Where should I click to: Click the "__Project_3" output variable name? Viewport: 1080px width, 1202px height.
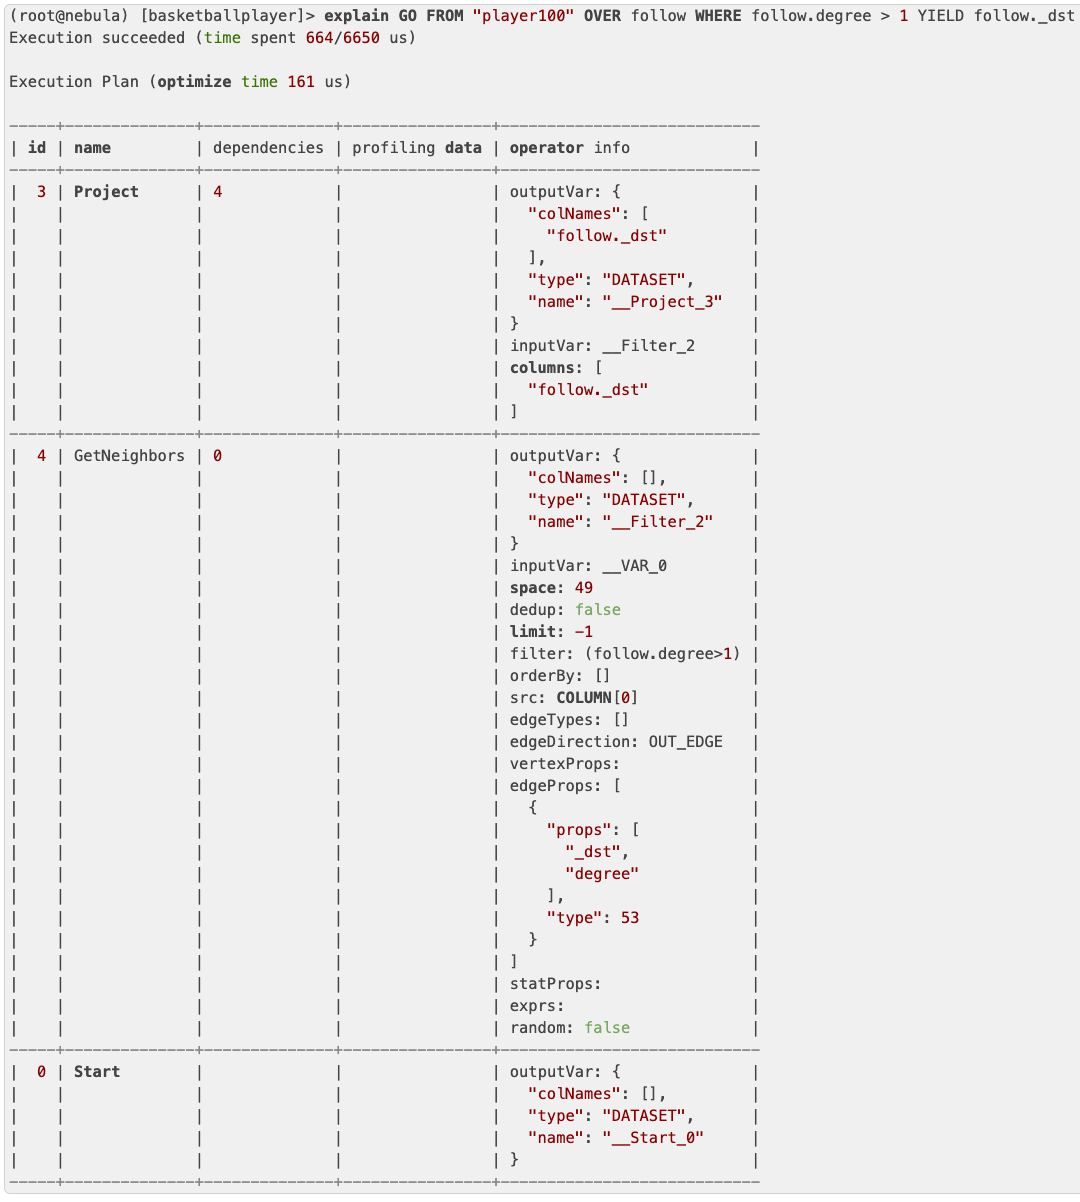(662, 302)
